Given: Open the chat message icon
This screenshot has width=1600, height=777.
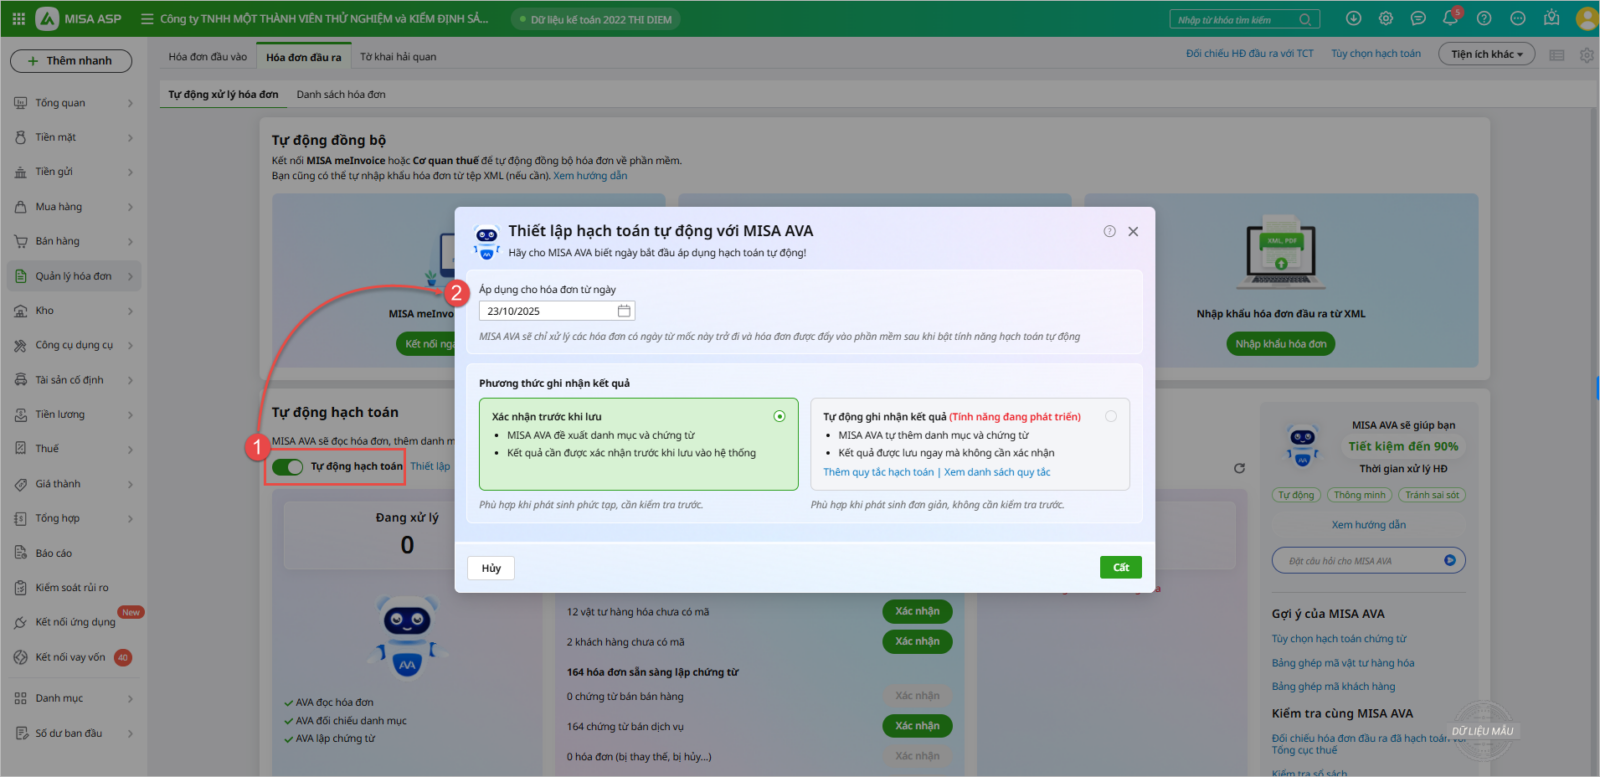Looking at the screenshot, I should (x=1418, y=19).
